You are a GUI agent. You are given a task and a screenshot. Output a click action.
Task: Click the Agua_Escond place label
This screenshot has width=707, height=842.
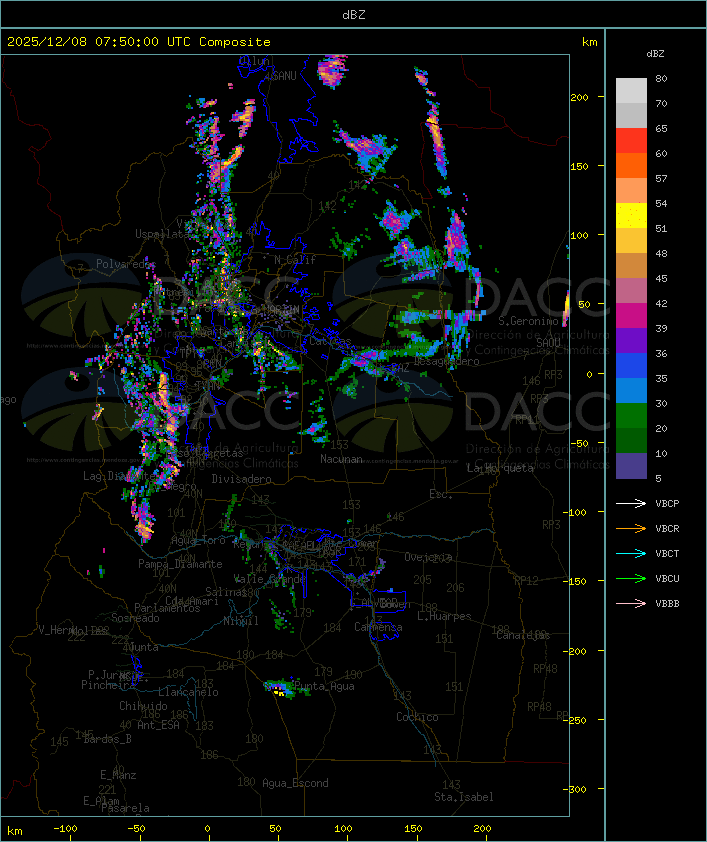click(x=295, y=783)
